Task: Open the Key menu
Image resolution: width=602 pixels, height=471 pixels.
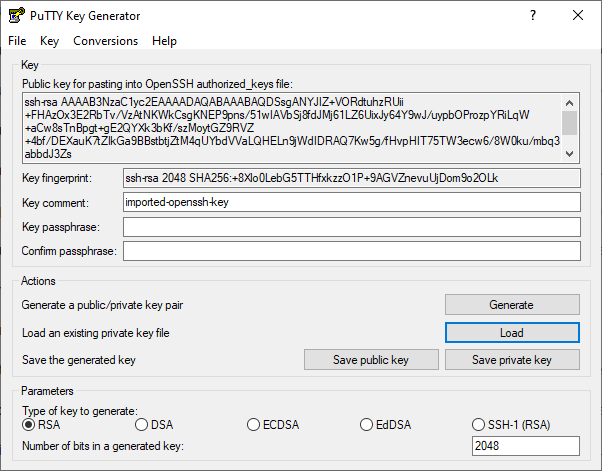Action: 50,41
